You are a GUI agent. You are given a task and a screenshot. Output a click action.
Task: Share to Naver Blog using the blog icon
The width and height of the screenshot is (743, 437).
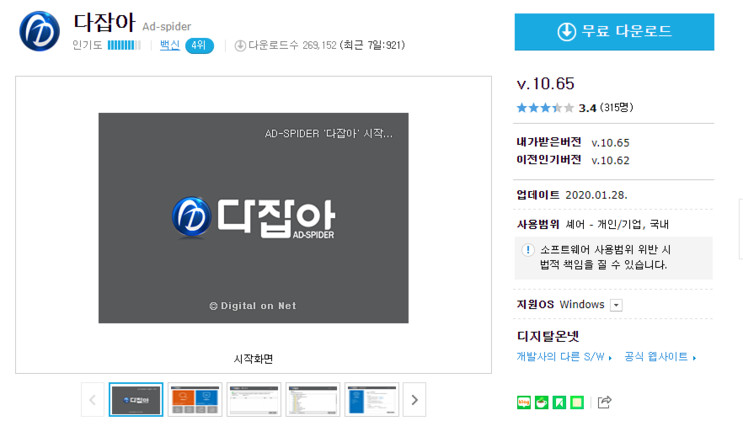pos(524,402)
